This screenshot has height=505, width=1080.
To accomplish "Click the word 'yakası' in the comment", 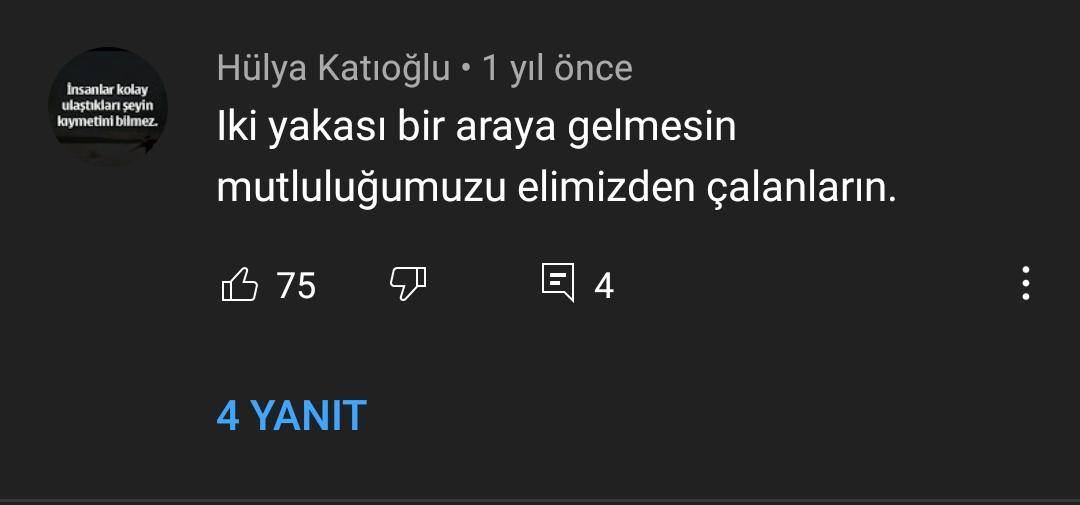I will (x=326, y=130).
